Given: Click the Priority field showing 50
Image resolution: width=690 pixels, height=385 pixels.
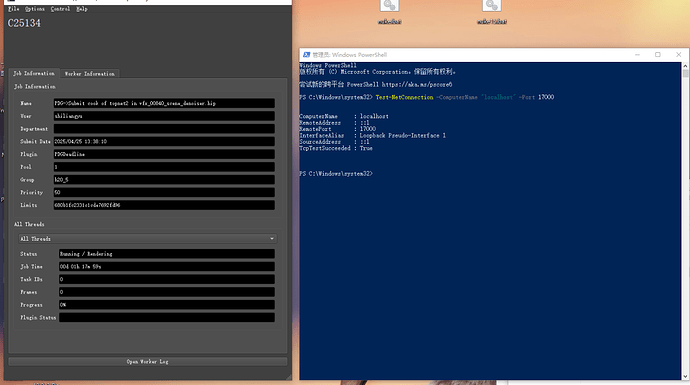Looking at the screenshot, I should (164, 193).
